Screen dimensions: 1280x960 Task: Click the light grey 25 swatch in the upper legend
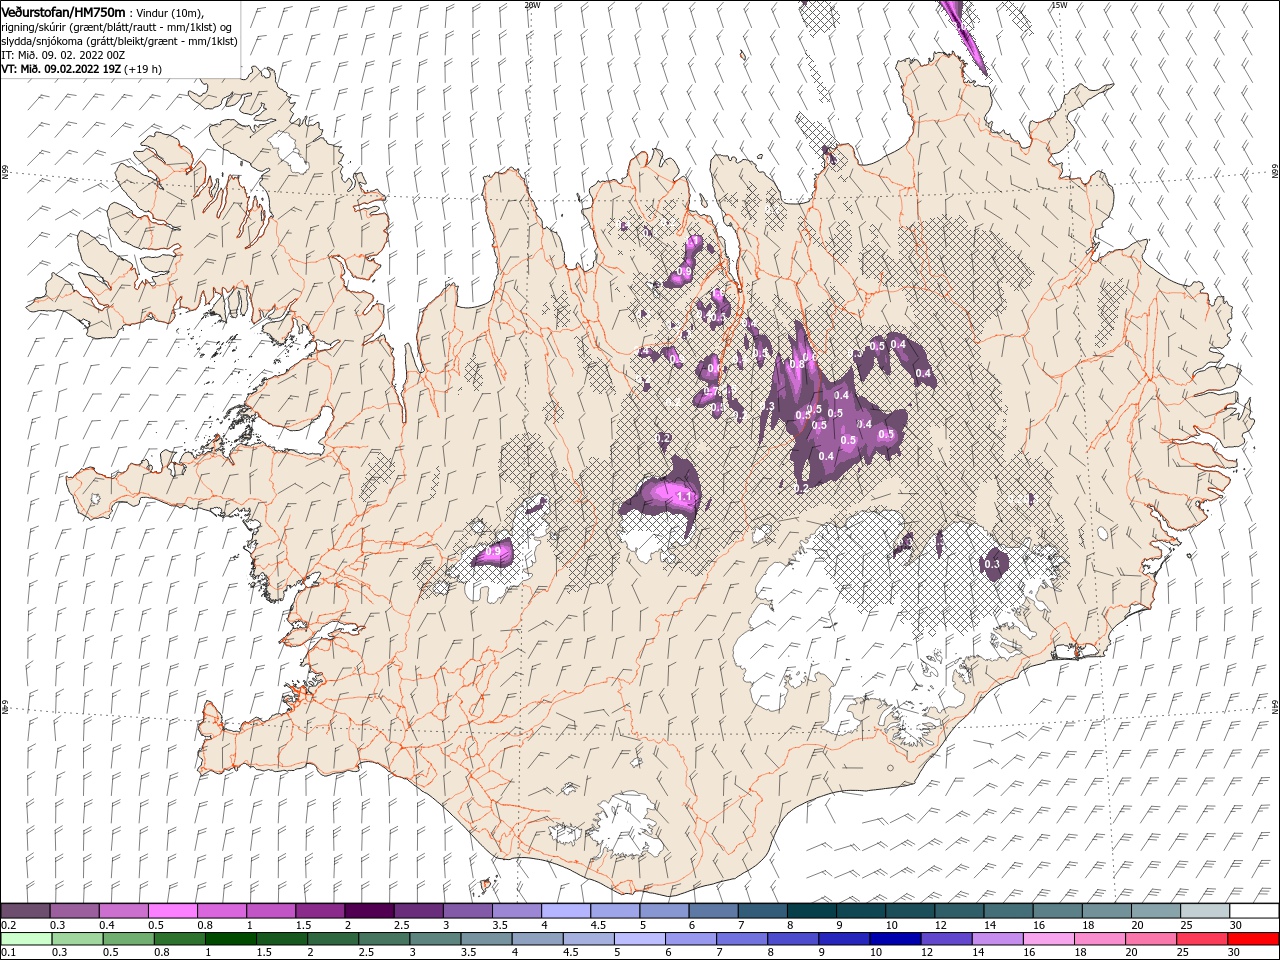tap(1205, 911)
